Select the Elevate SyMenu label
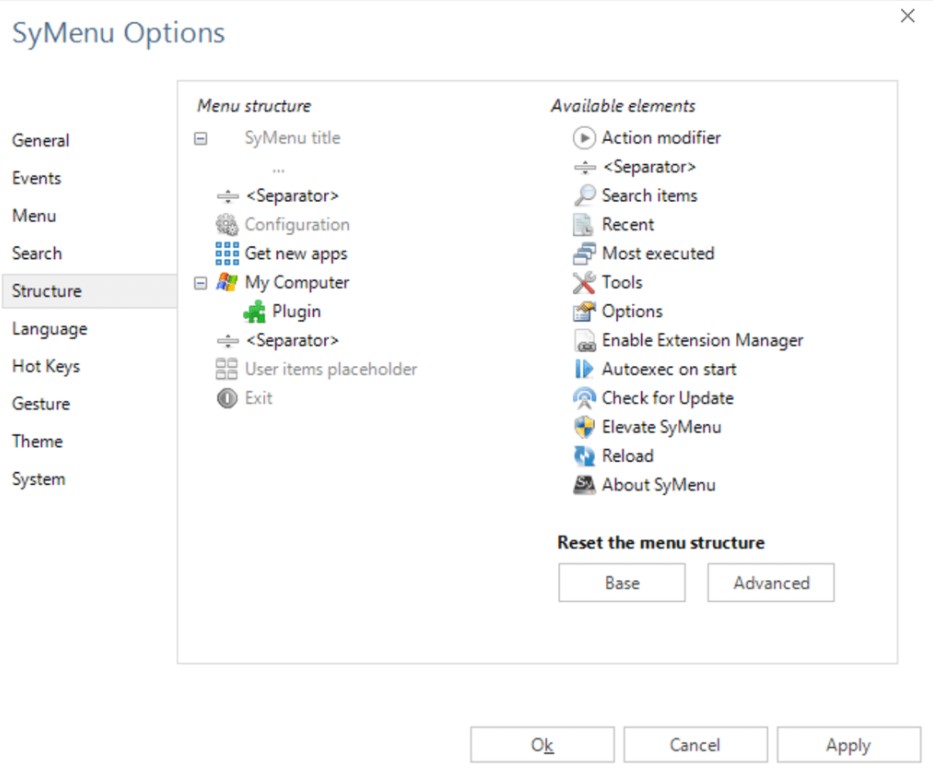Screen dimensions: 933x776 [662, 427]
